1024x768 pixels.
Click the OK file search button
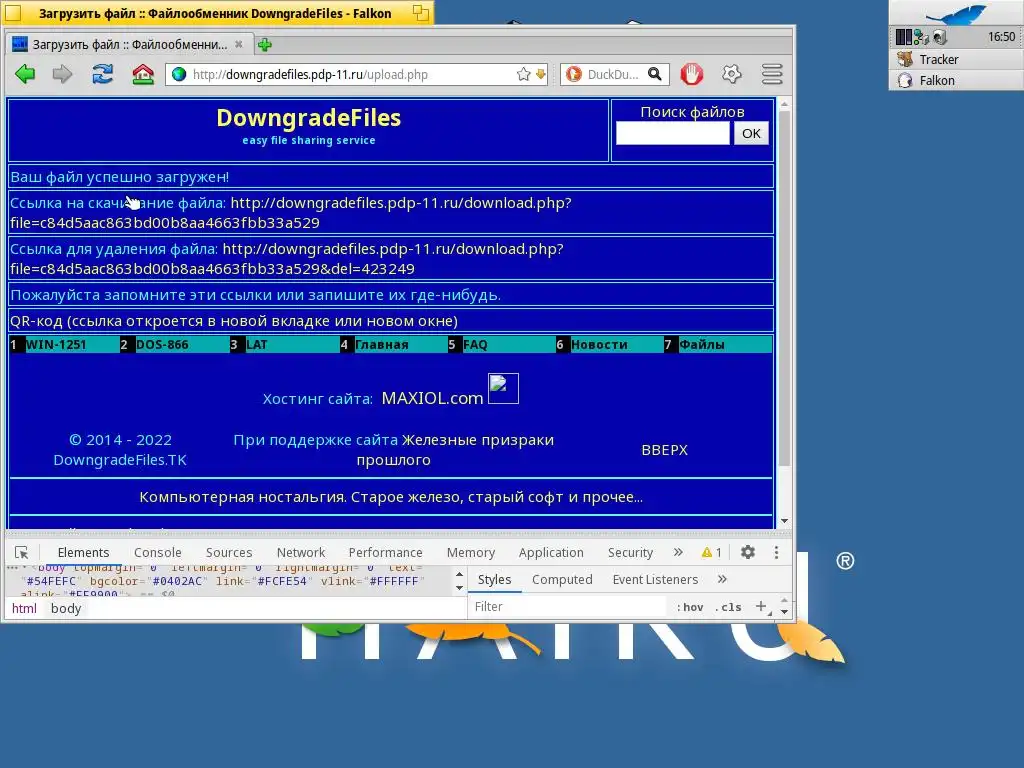point(751,133)
